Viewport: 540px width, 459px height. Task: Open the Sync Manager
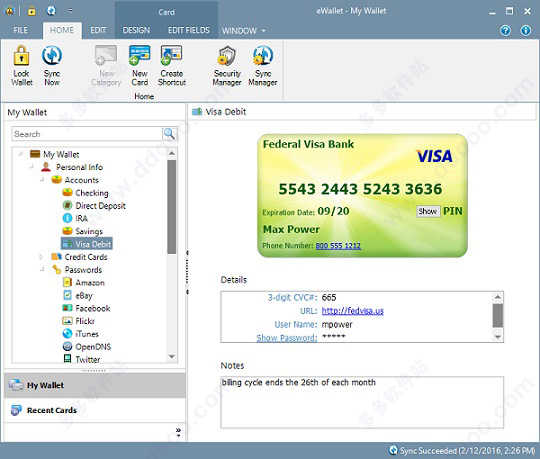(x=263, y=66)
